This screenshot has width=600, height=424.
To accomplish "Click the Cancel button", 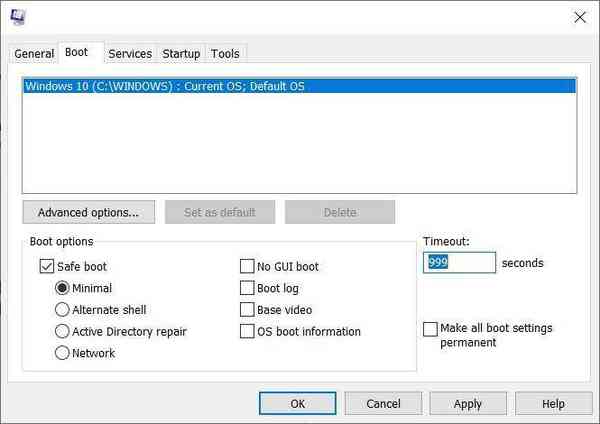I will pyautogui.click(x=383, y=403).
